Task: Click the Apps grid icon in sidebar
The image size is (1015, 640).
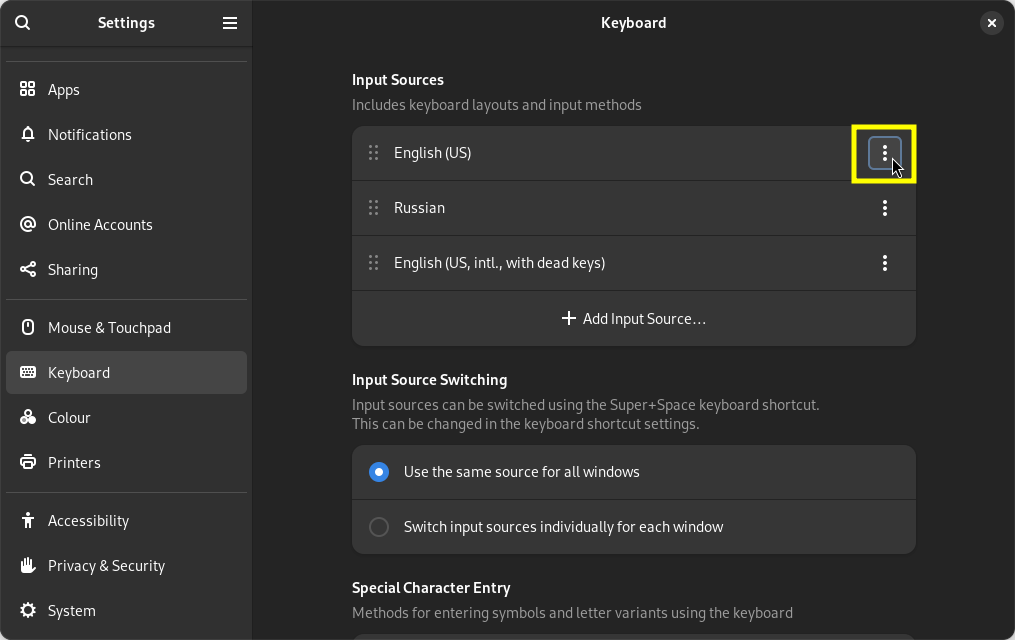Action: pyautogui.click(x=28, y=89)
